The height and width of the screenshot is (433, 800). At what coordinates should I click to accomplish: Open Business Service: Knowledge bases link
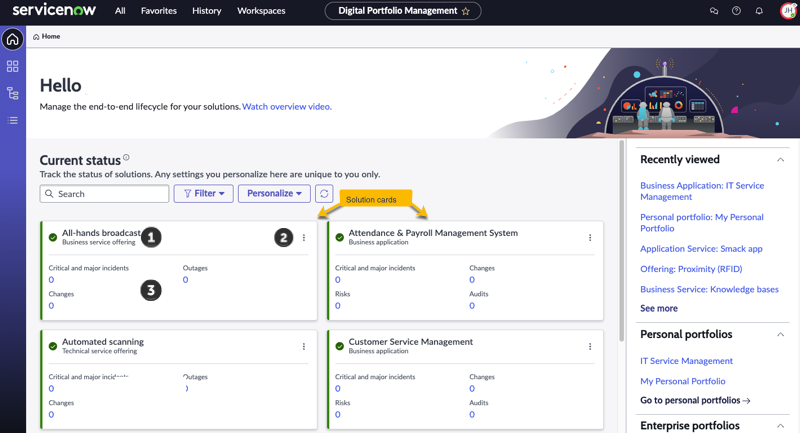click(709, 290)
